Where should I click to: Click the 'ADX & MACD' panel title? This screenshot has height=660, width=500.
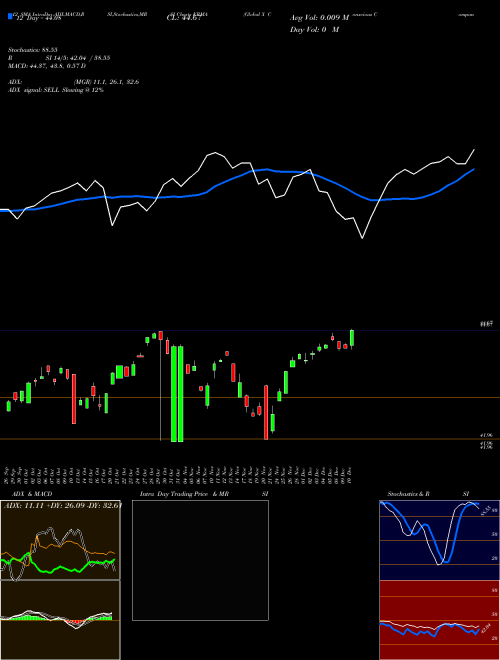pos(32,494)
